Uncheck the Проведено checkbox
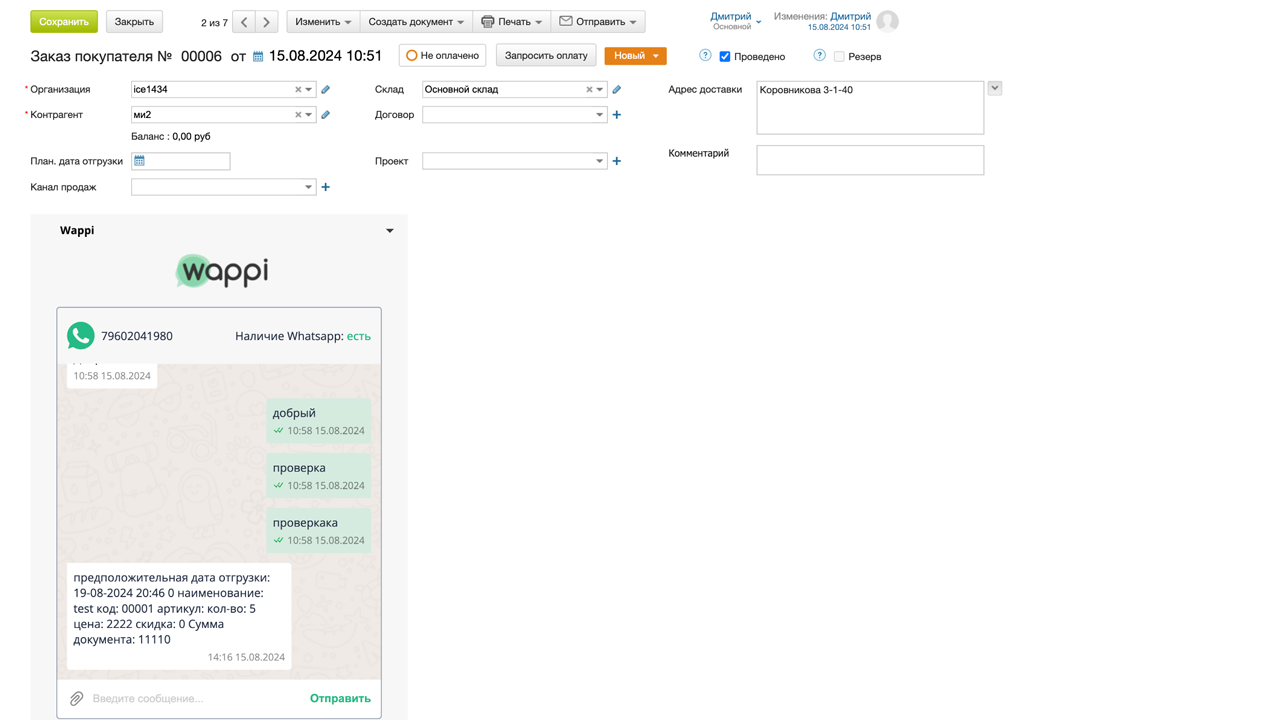This screenshot has width=1280, height=720. point(725,57)
